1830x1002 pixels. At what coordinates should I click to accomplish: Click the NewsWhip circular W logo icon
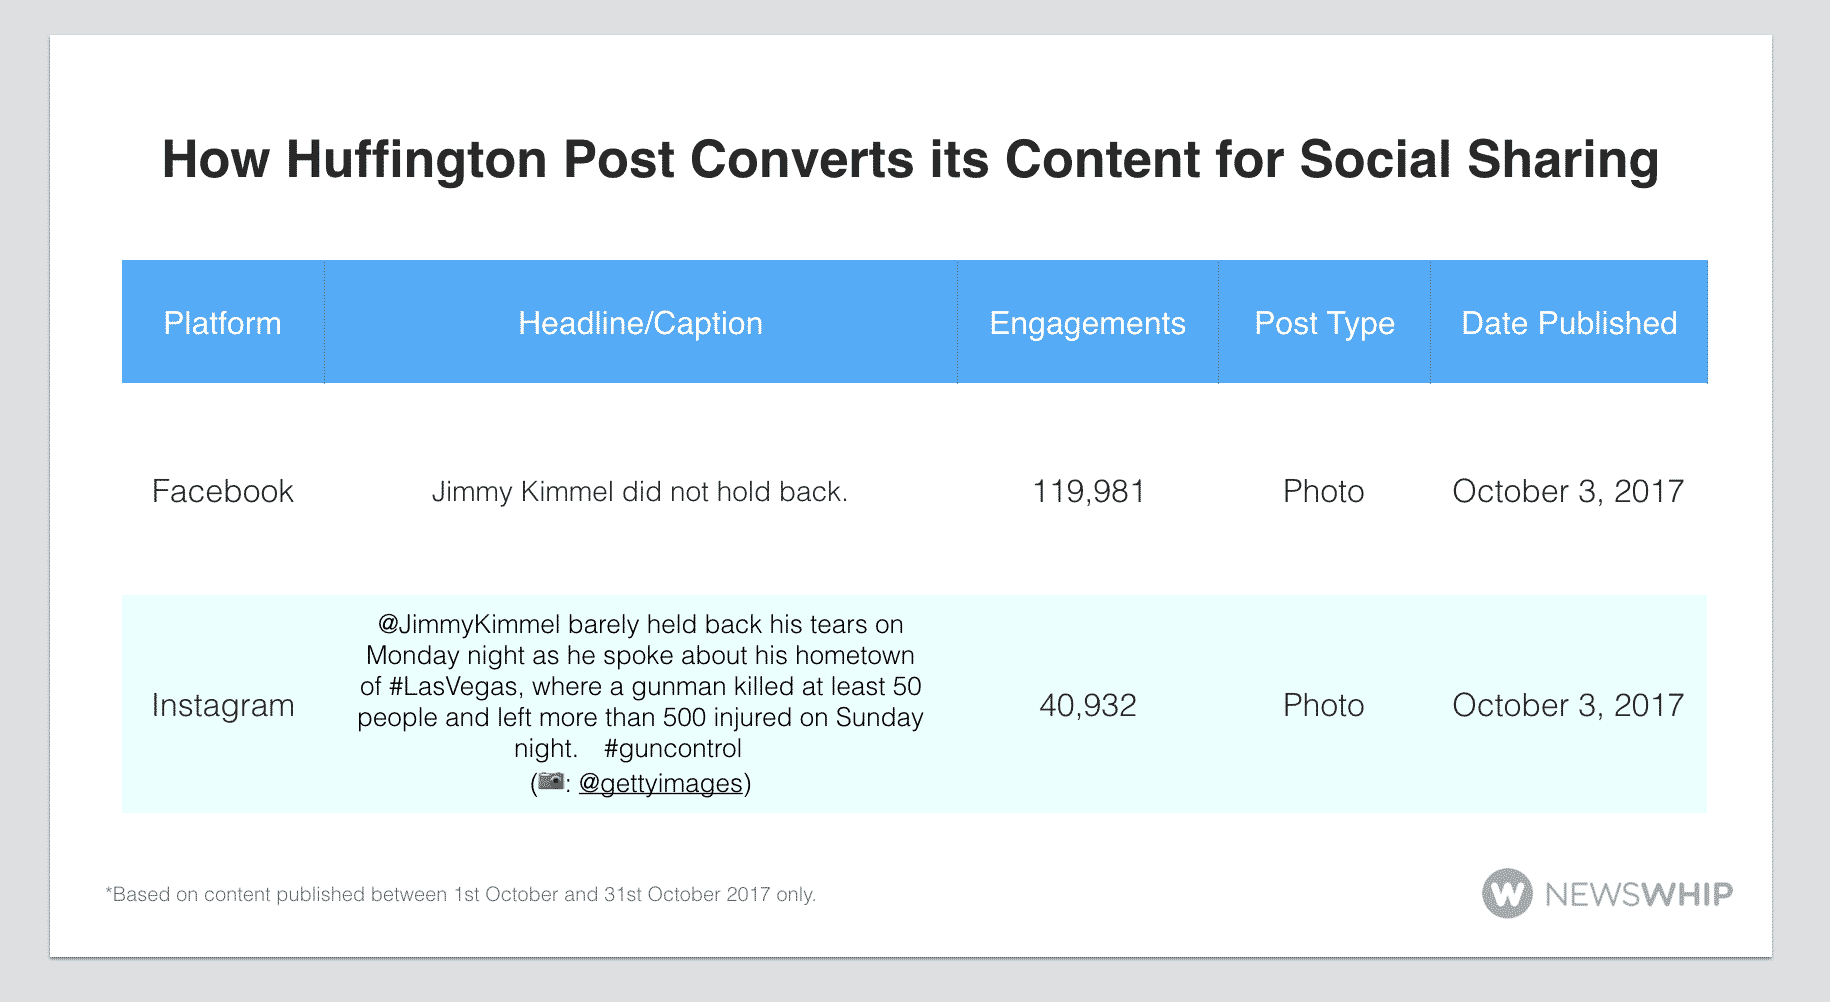pyautogui.click(x=1507, y=893)
